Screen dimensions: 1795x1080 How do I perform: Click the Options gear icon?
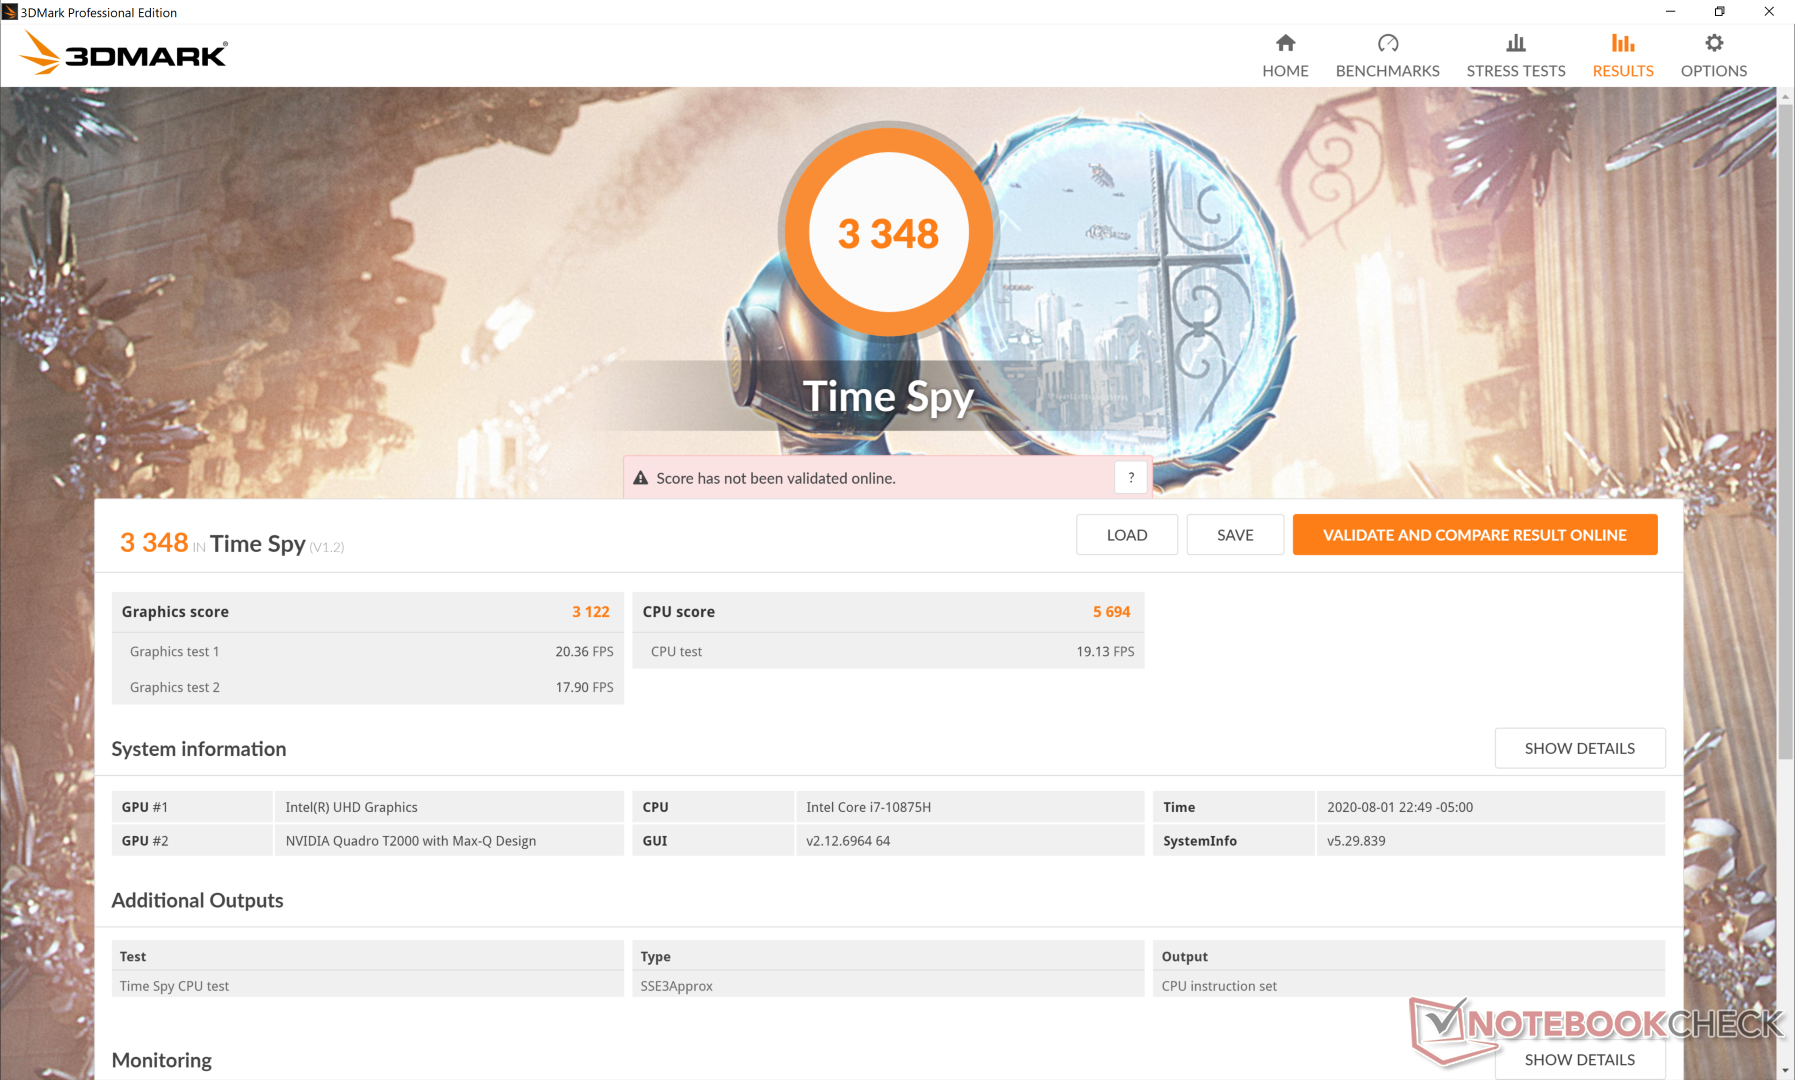(1714, 43)
